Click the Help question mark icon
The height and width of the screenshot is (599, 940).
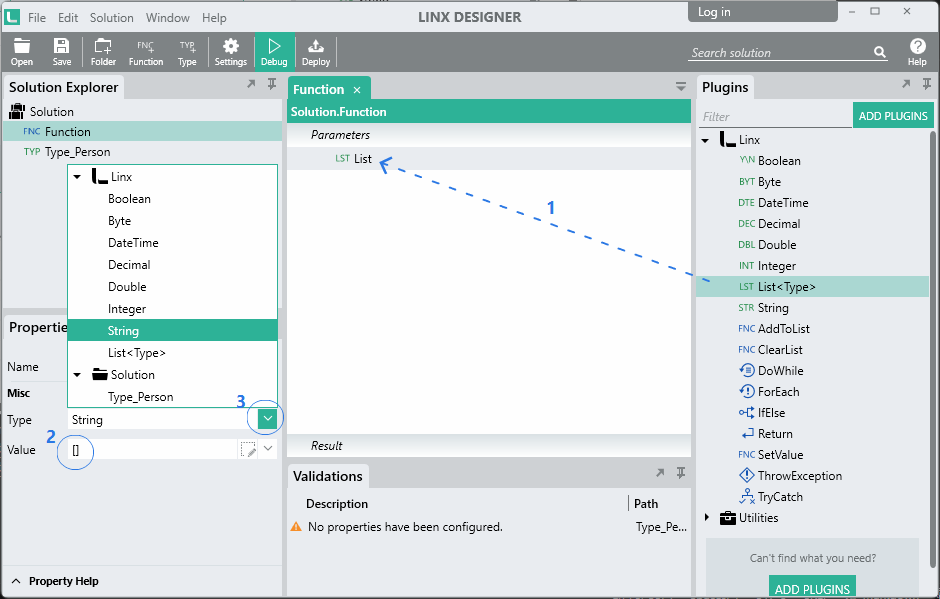tap(917, 46)
